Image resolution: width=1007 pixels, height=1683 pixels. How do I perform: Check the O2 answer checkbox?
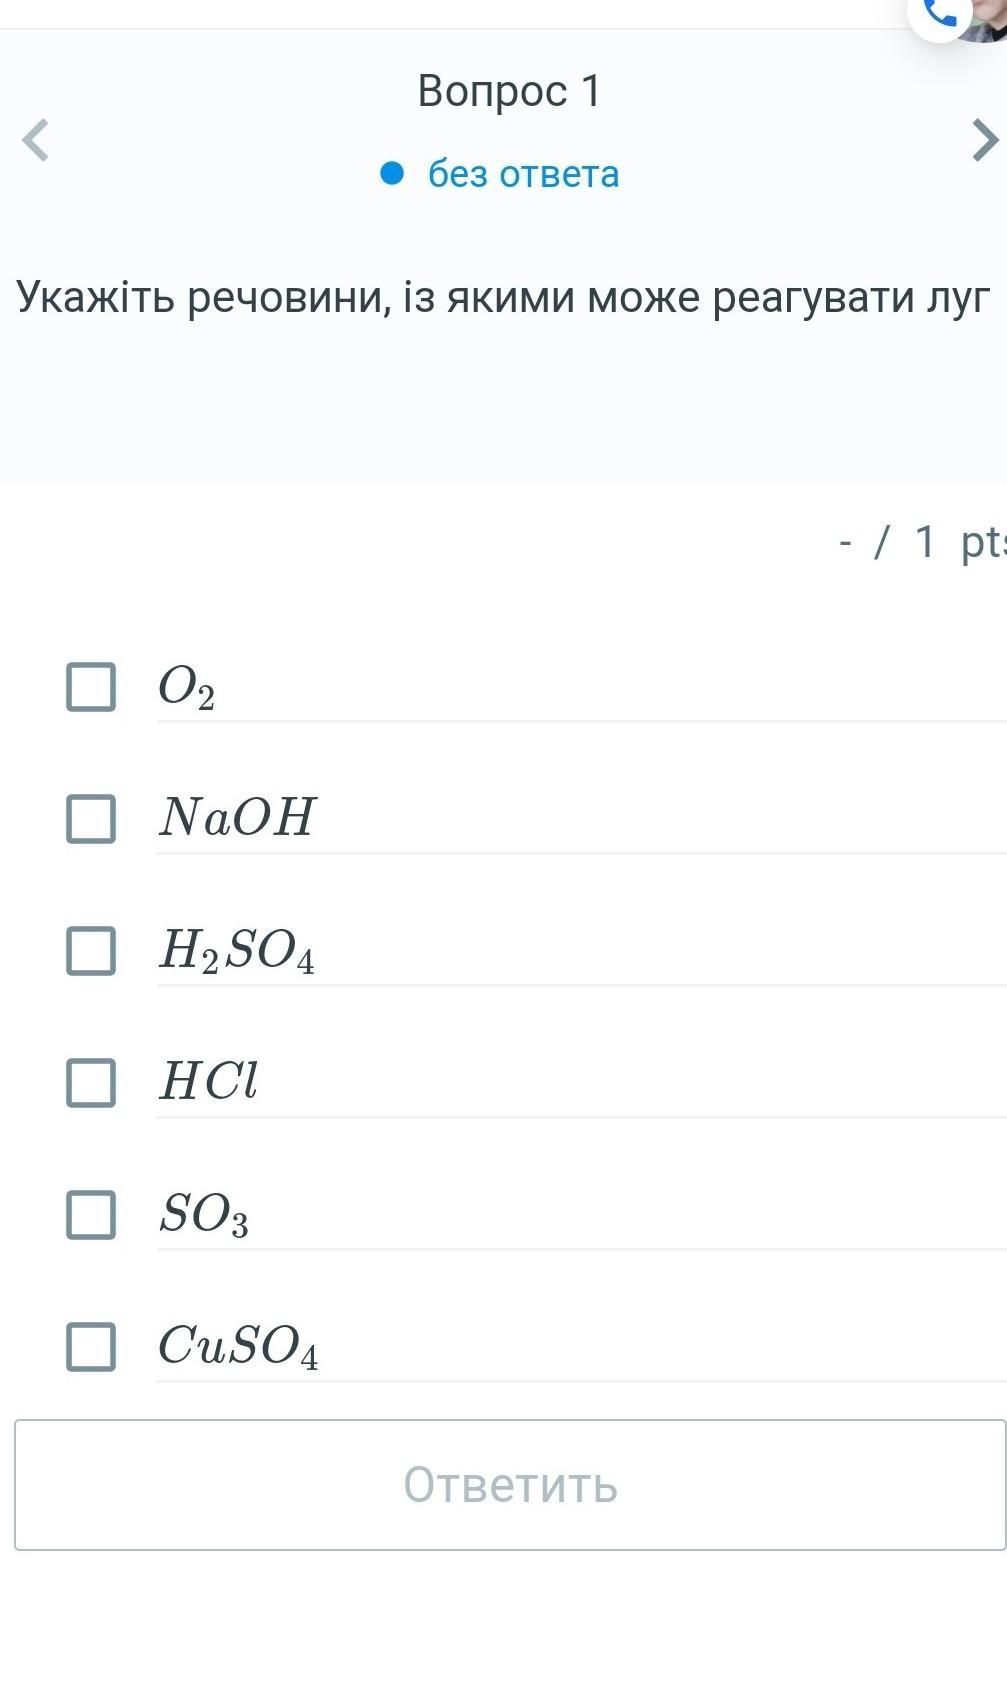coord(91,686)
